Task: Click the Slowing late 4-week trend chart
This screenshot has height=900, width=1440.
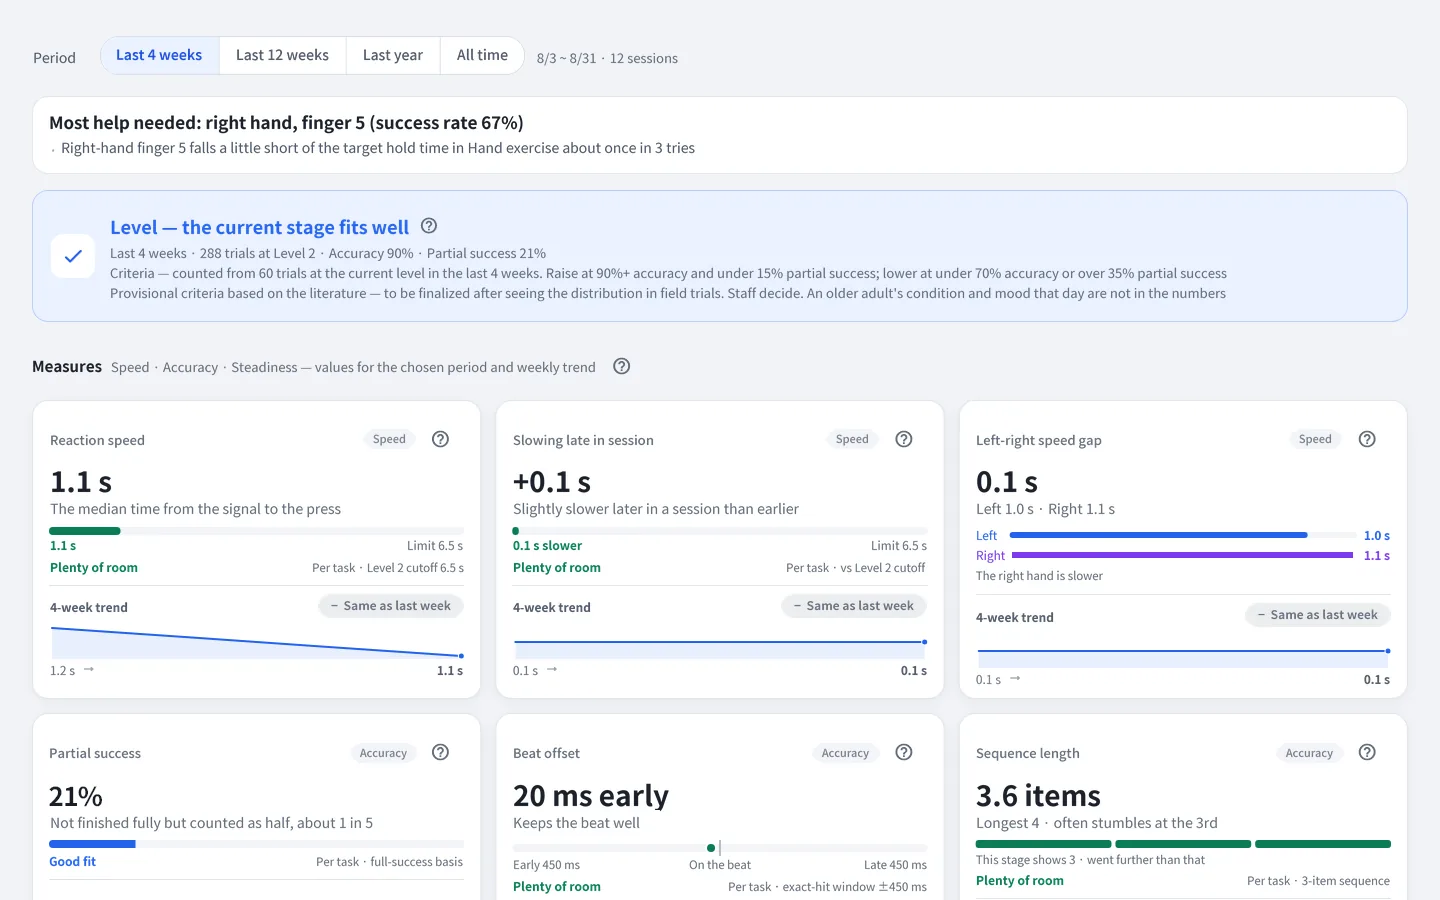Action: click(720, 649)
